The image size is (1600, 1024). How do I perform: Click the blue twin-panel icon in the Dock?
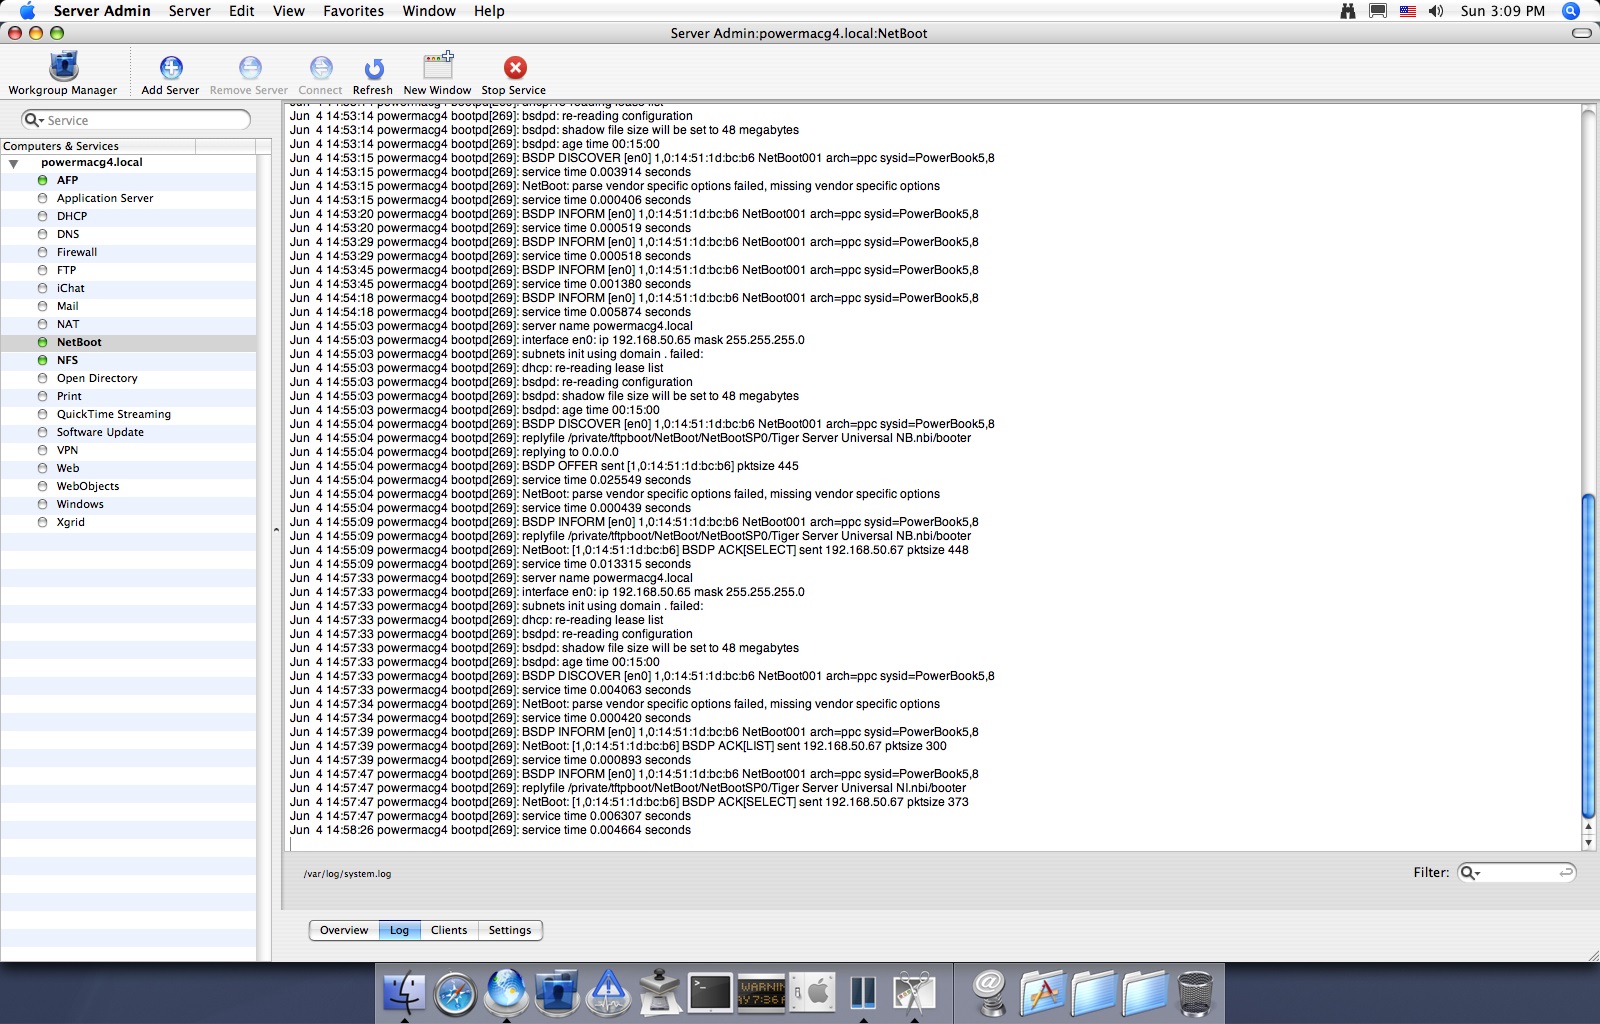pos(863,992)
